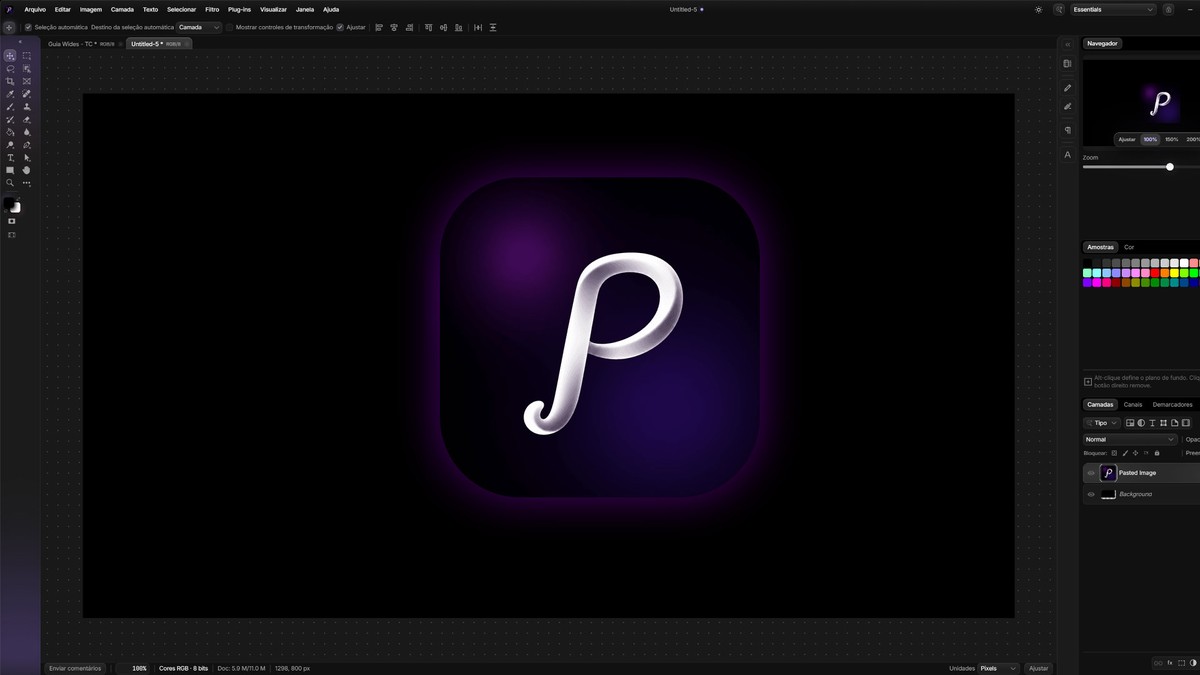Toggle the Ajustar checkbox in options bar

(340, 27)
